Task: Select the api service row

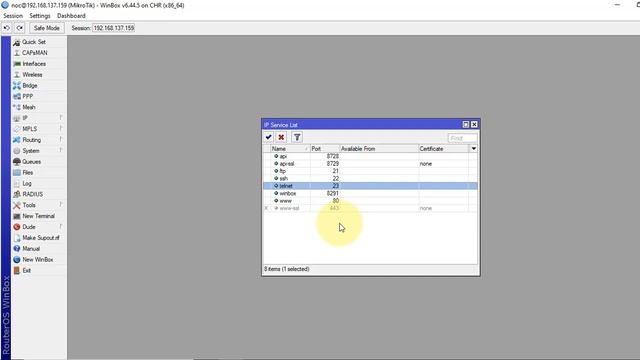Action: [370, 156]
